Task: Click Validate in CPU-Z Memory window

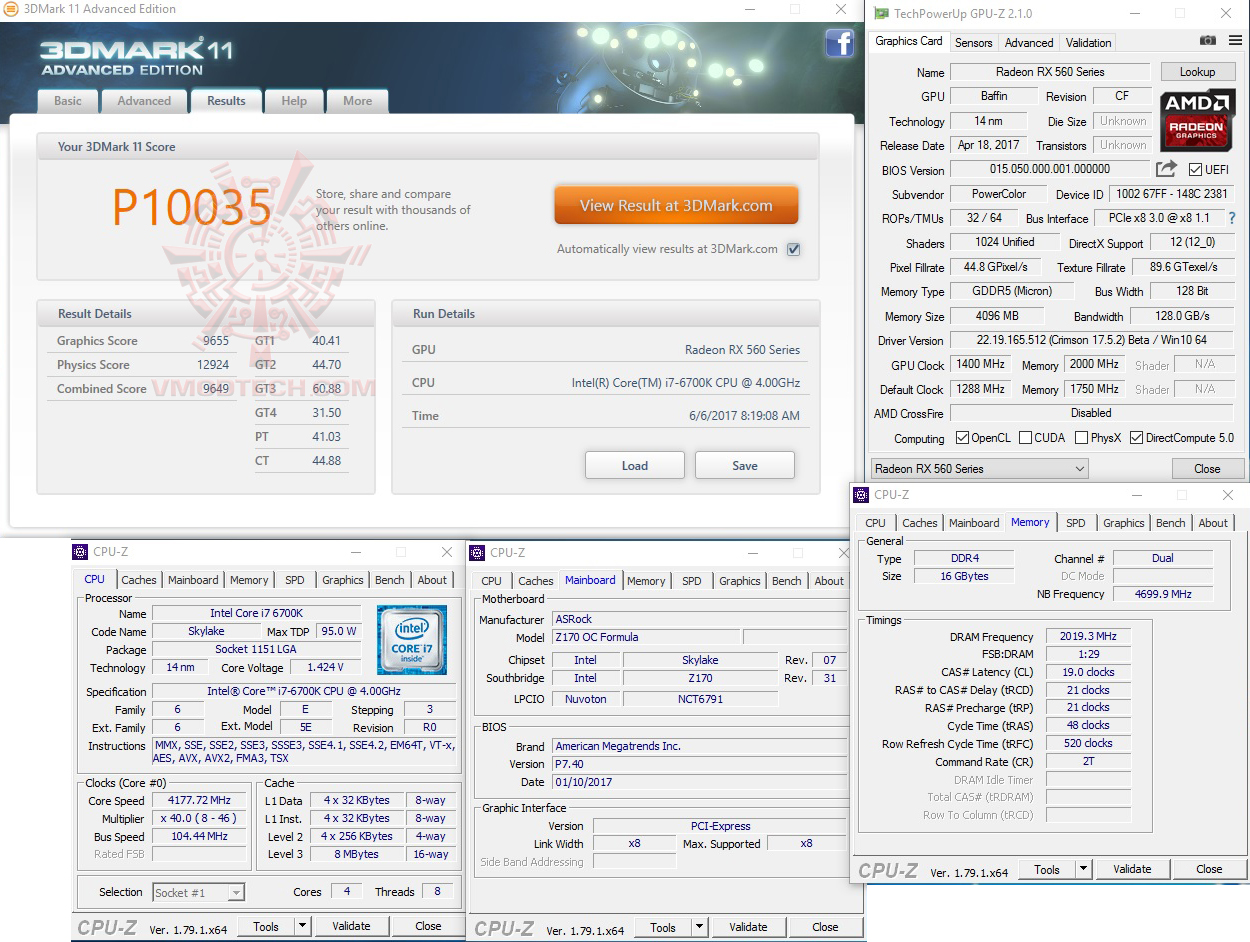Action: pyautogui.click(x=1132, y=870)
